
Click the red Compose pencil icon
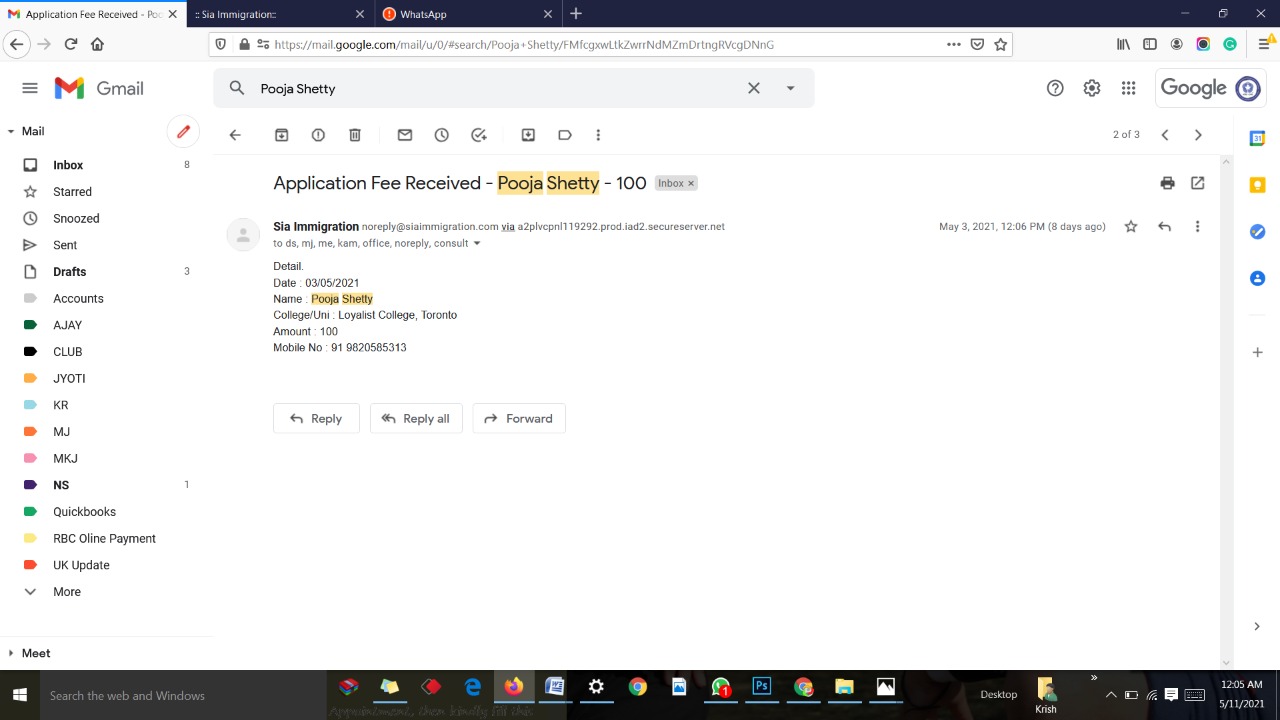tap(183, 131)
